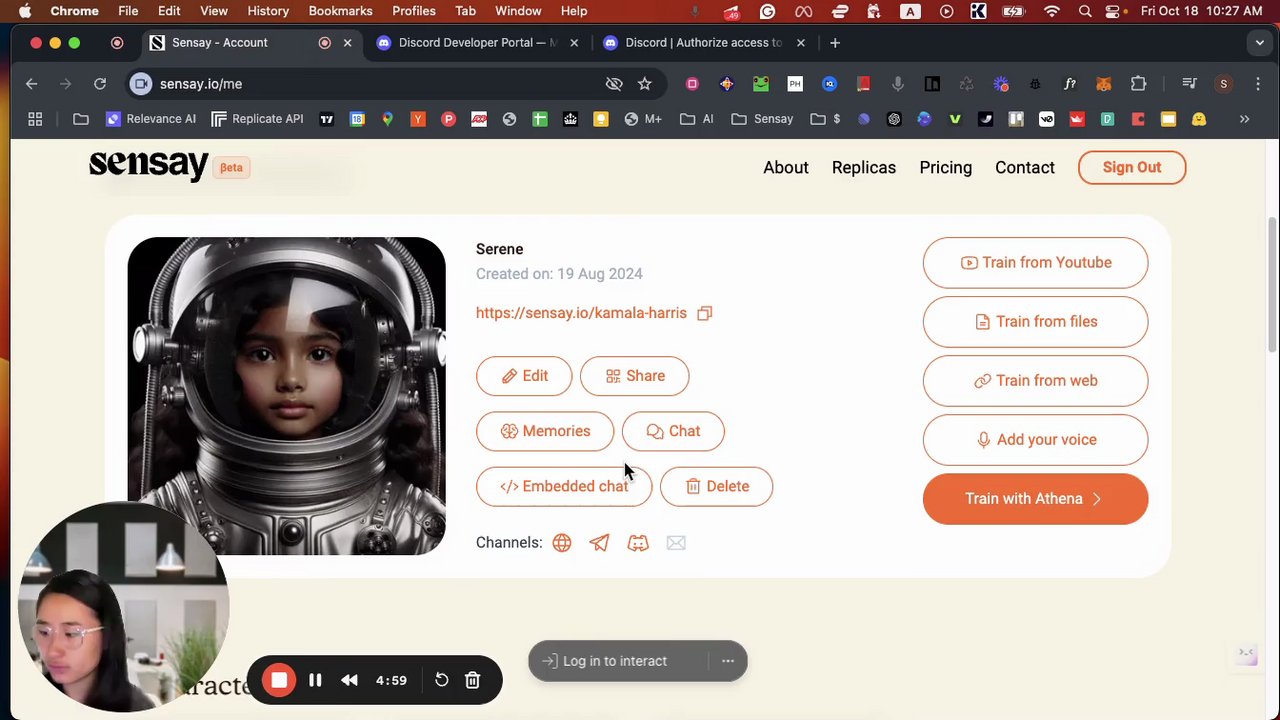Viewport: 1280px width, 720px height.
Task: Open the web channel globe icon
Action: pyautogui.click(x=562, y=543)
